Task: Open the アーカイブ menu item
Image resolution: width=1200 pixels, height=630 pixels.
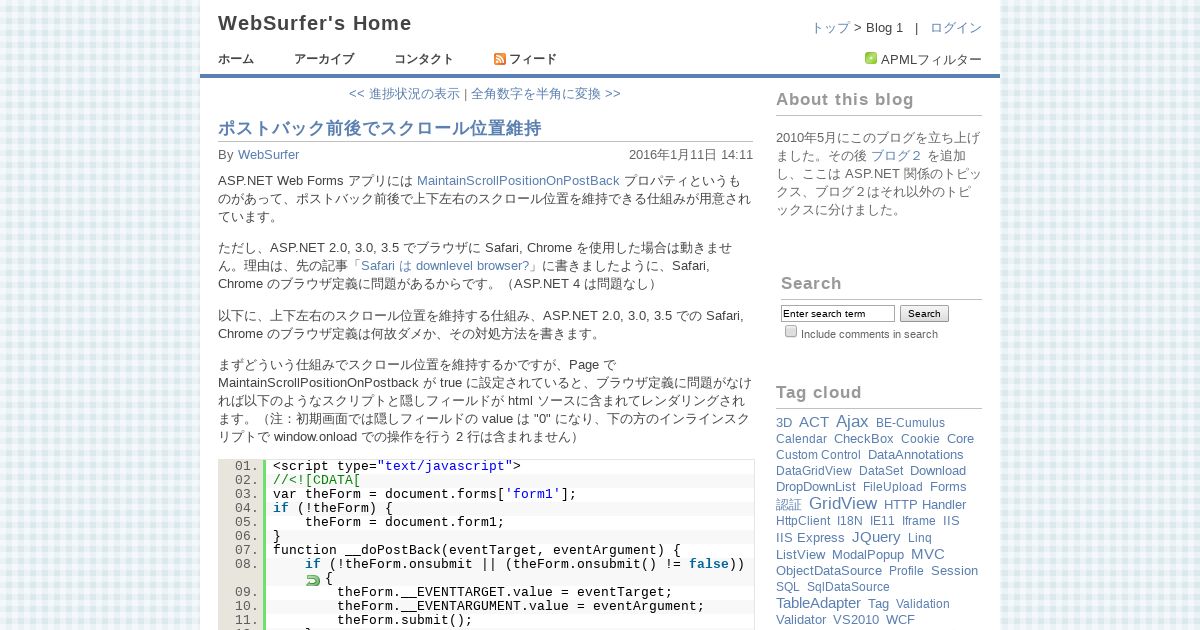Action: tap(324, 59)
